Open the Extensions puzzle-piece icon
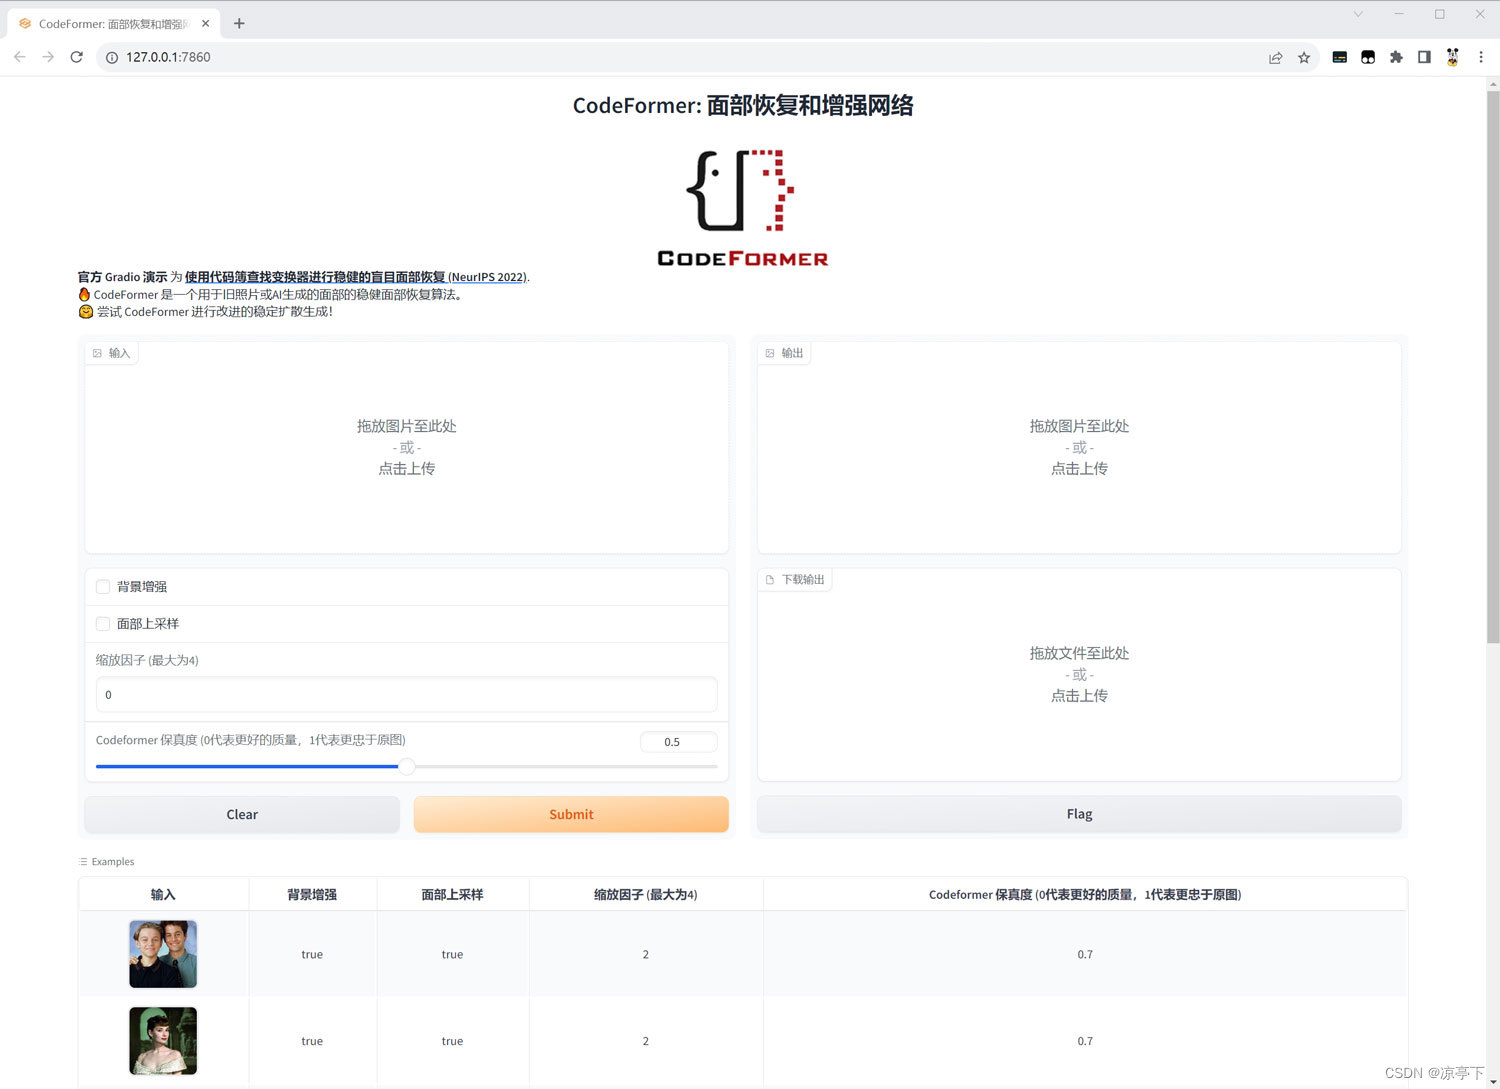This screenshot has width=1500, height=1089. (1396, 57)
